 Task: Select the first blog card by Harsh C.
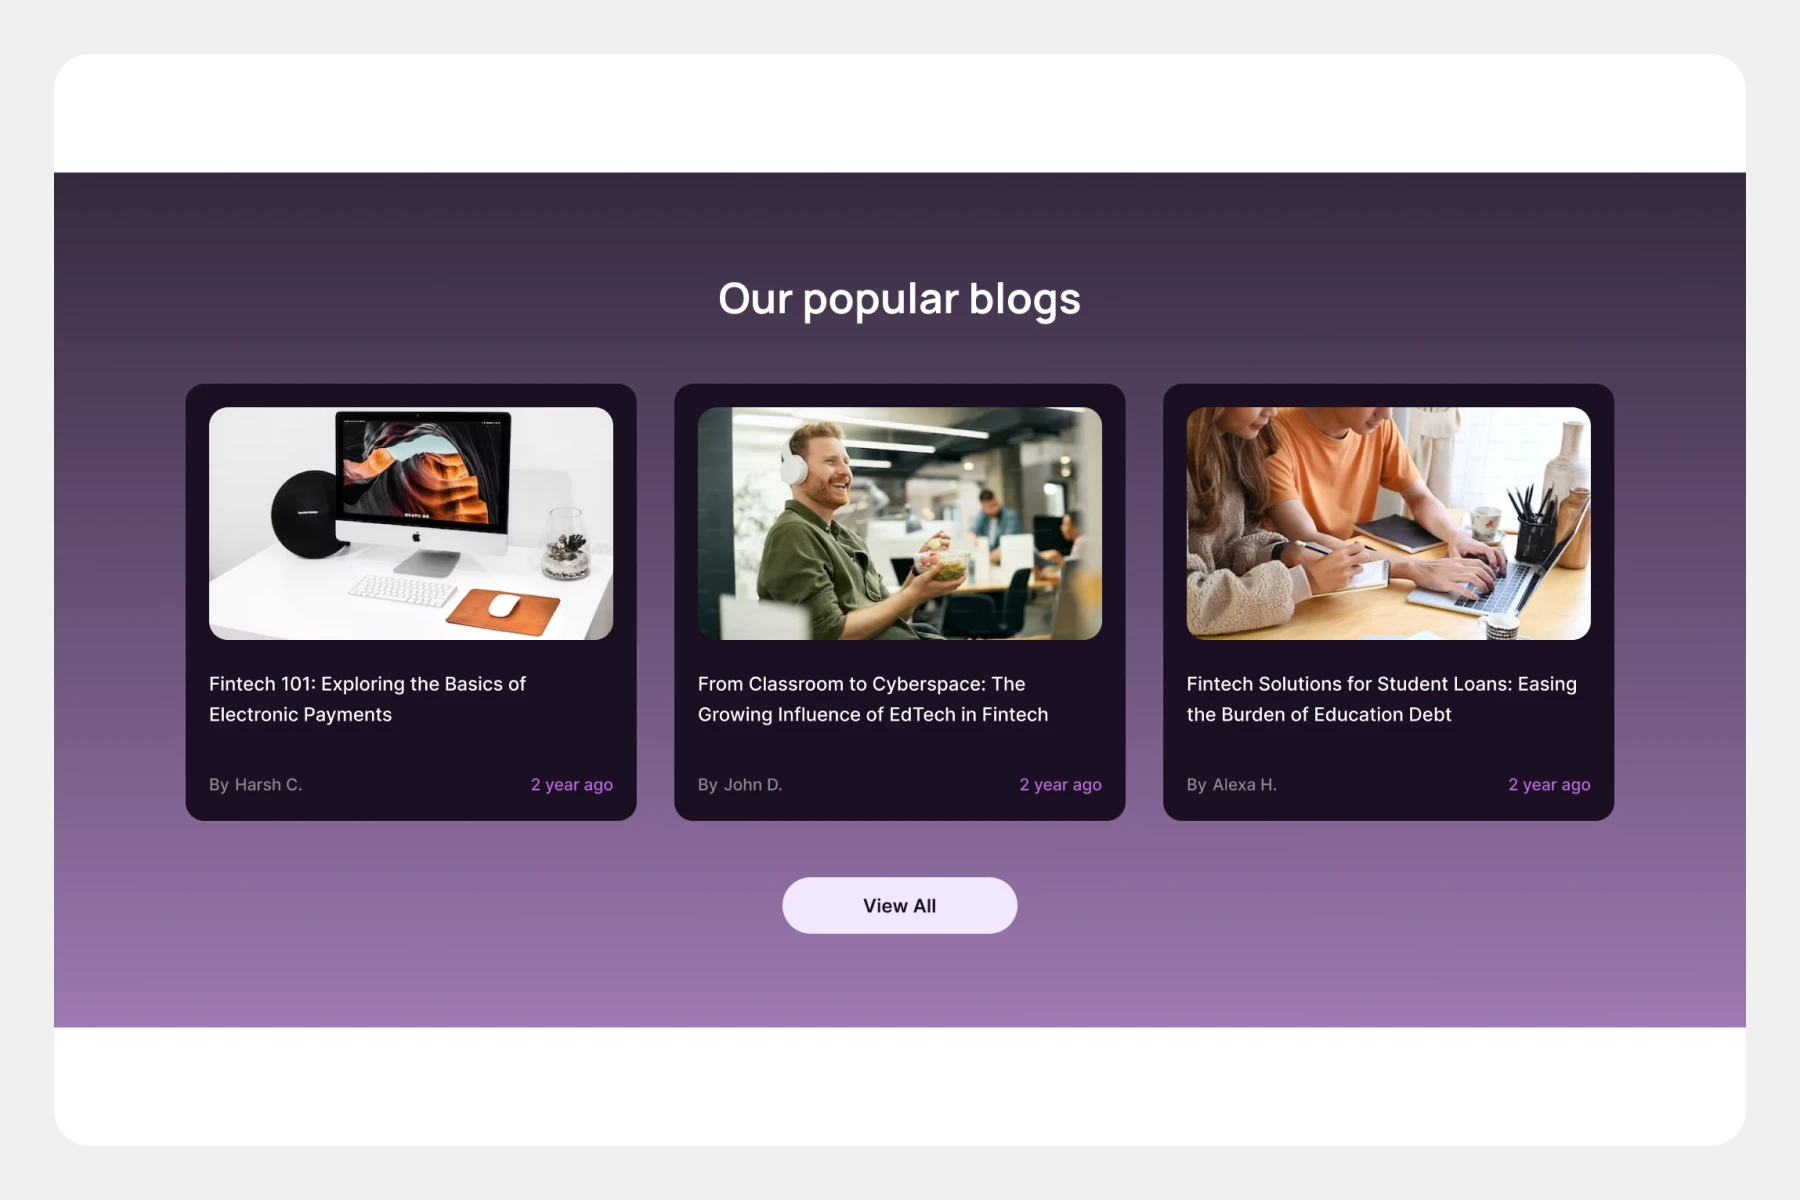pyautogui.click(x=411, y=602)
